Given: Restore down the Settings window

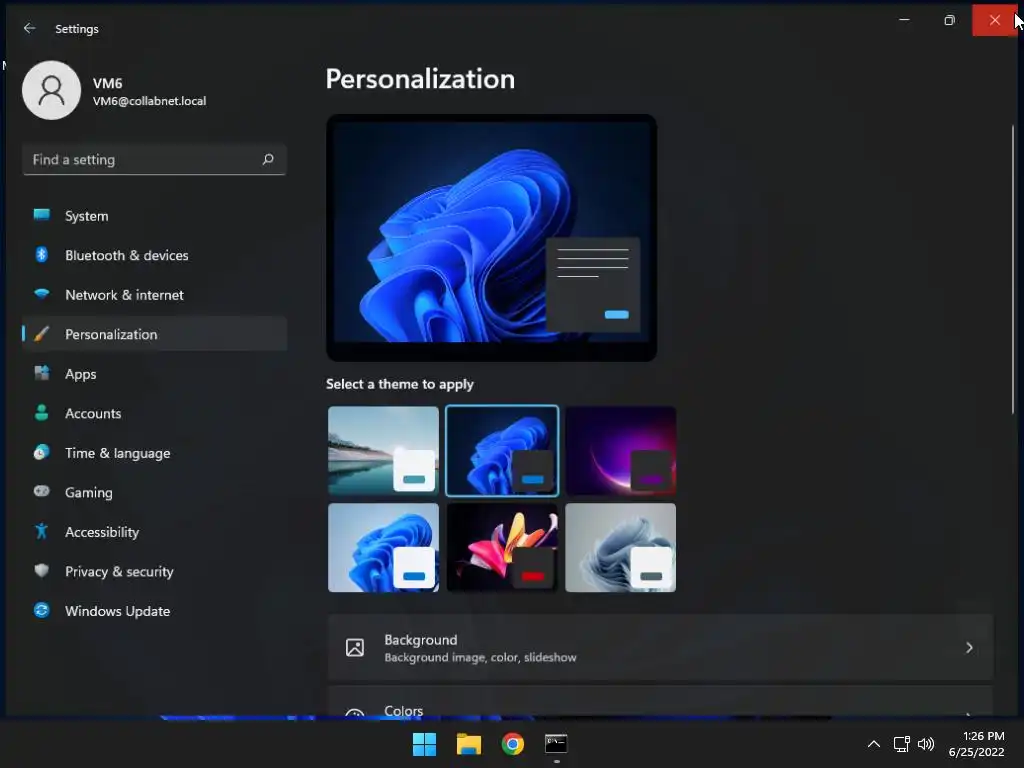Looking at the screenshot, I should point(950,20).
